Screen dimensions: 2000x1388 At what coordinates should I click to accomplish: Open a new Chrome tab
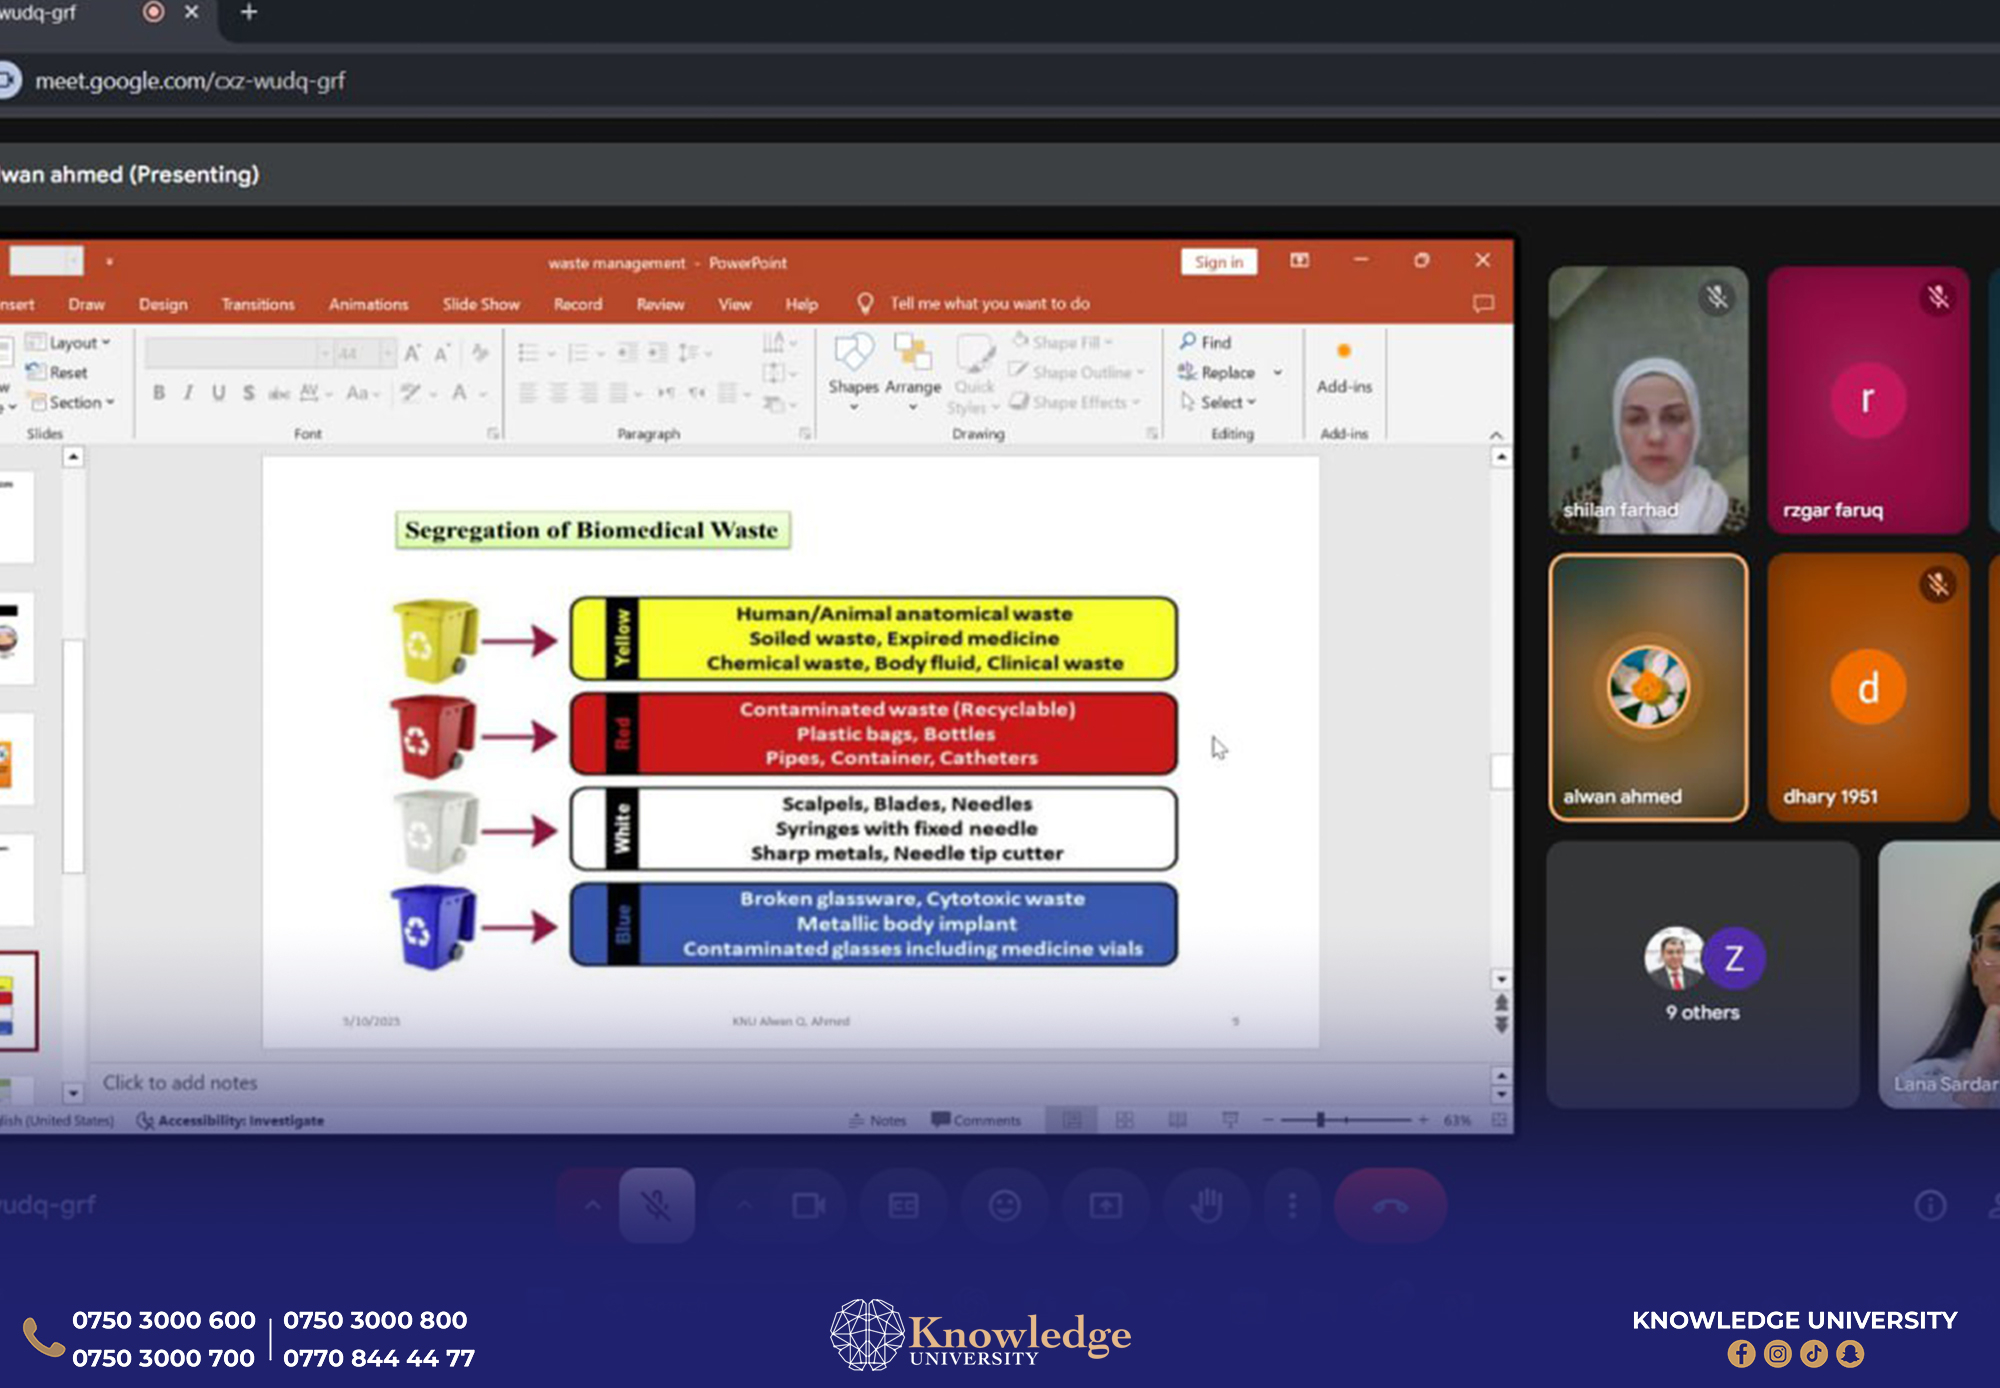pyautogui.click(x=249, y=12)
